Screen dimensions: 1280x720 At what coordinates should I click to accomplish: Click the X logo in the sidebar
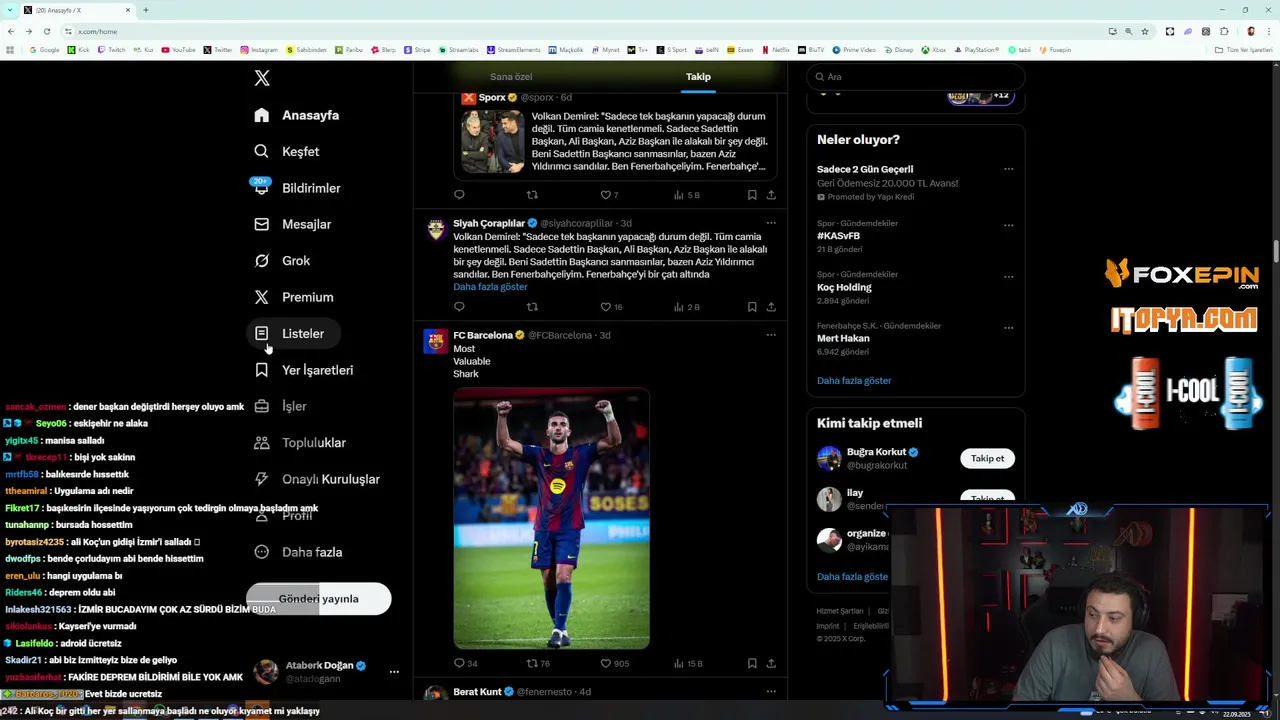point(262,78)
